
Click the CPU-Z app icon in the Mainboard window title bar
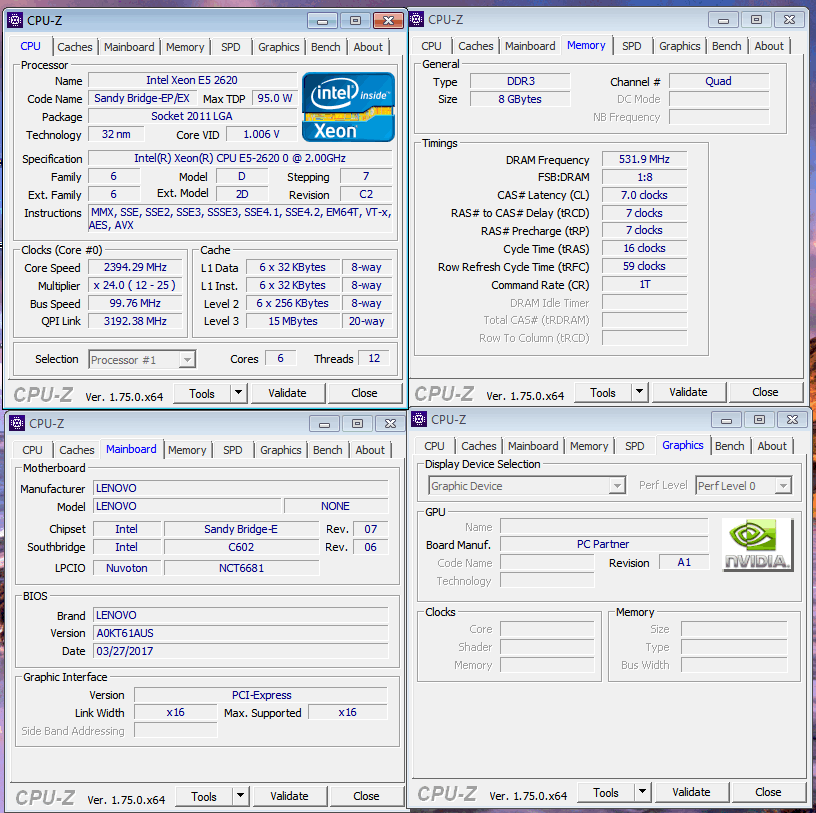(17, 423)
